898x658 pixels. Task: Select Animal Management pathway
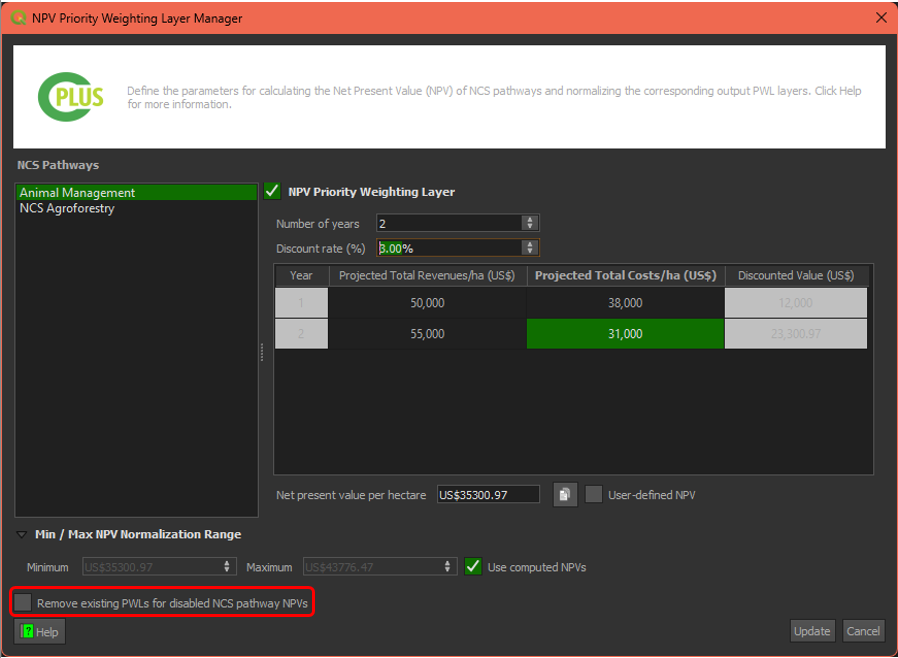coord(136,192)
